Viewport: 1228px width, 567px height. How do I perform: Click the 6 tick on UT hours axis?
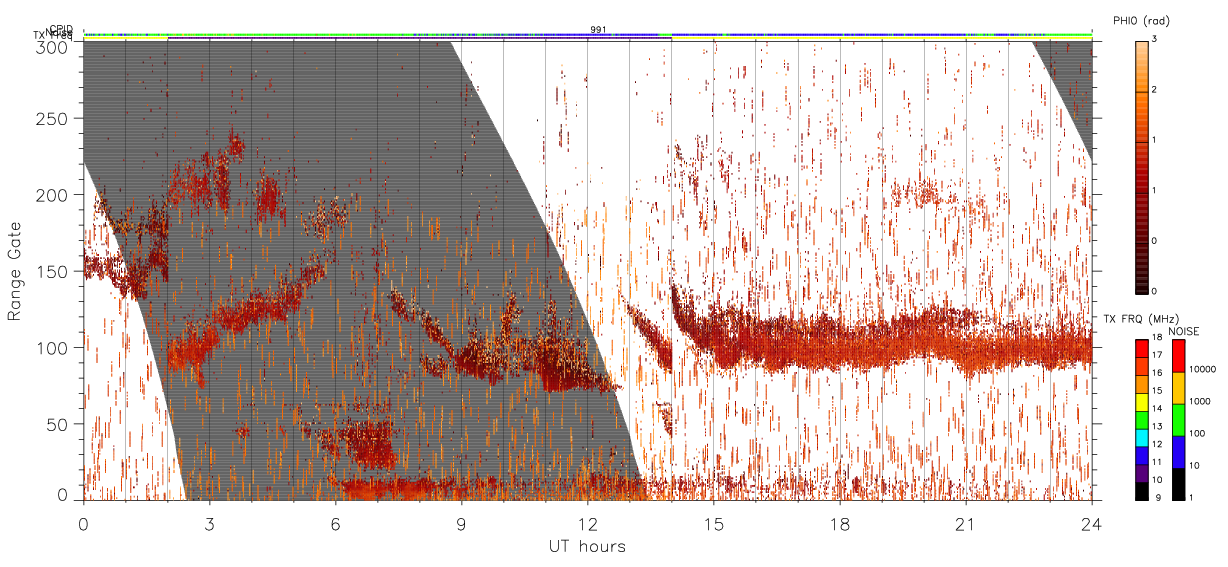pos(335,523)
